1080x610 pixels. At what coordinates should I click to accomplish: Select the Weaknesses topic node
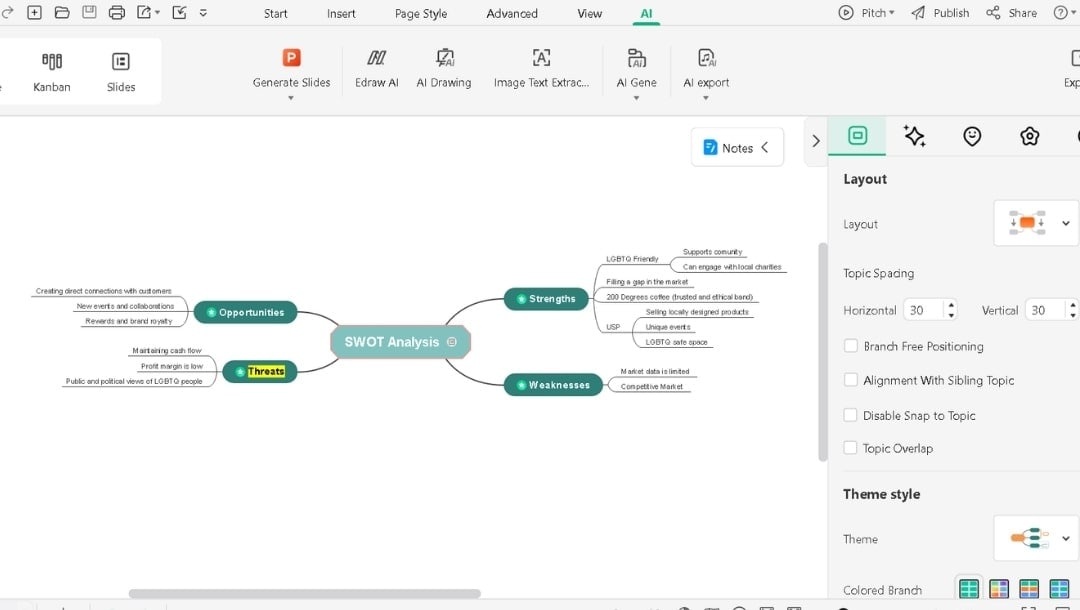(x=553, y=384)
